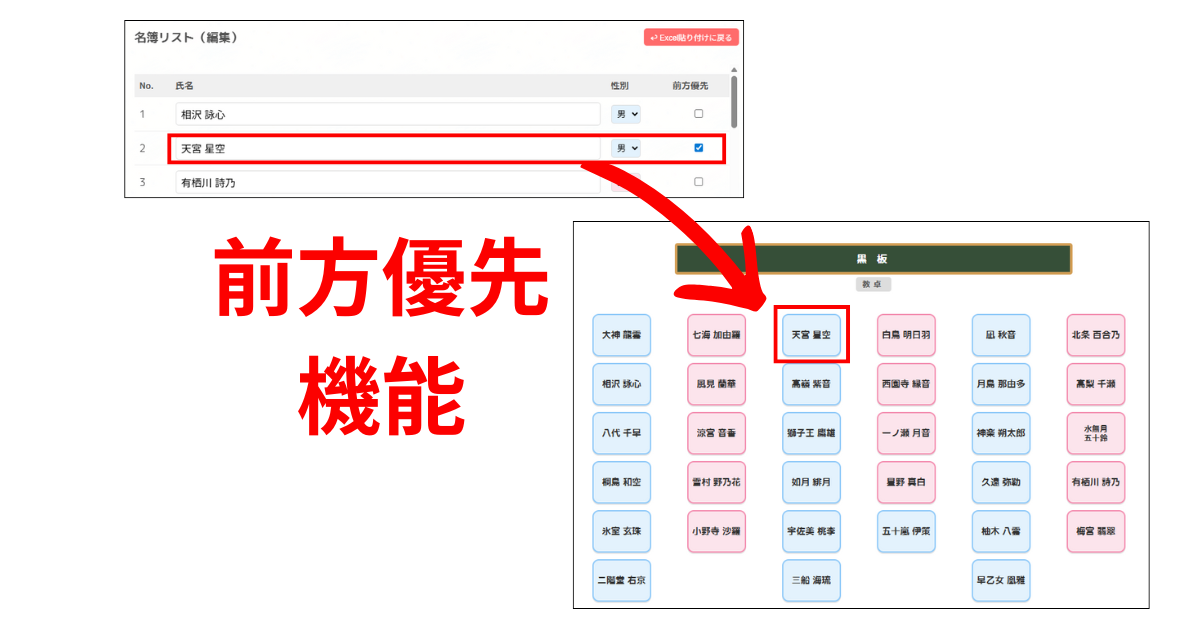Tick 前方優先 checkbox for 有栖川 詩乃
This screenshot has width=1200, height=630.
point(698,182)
